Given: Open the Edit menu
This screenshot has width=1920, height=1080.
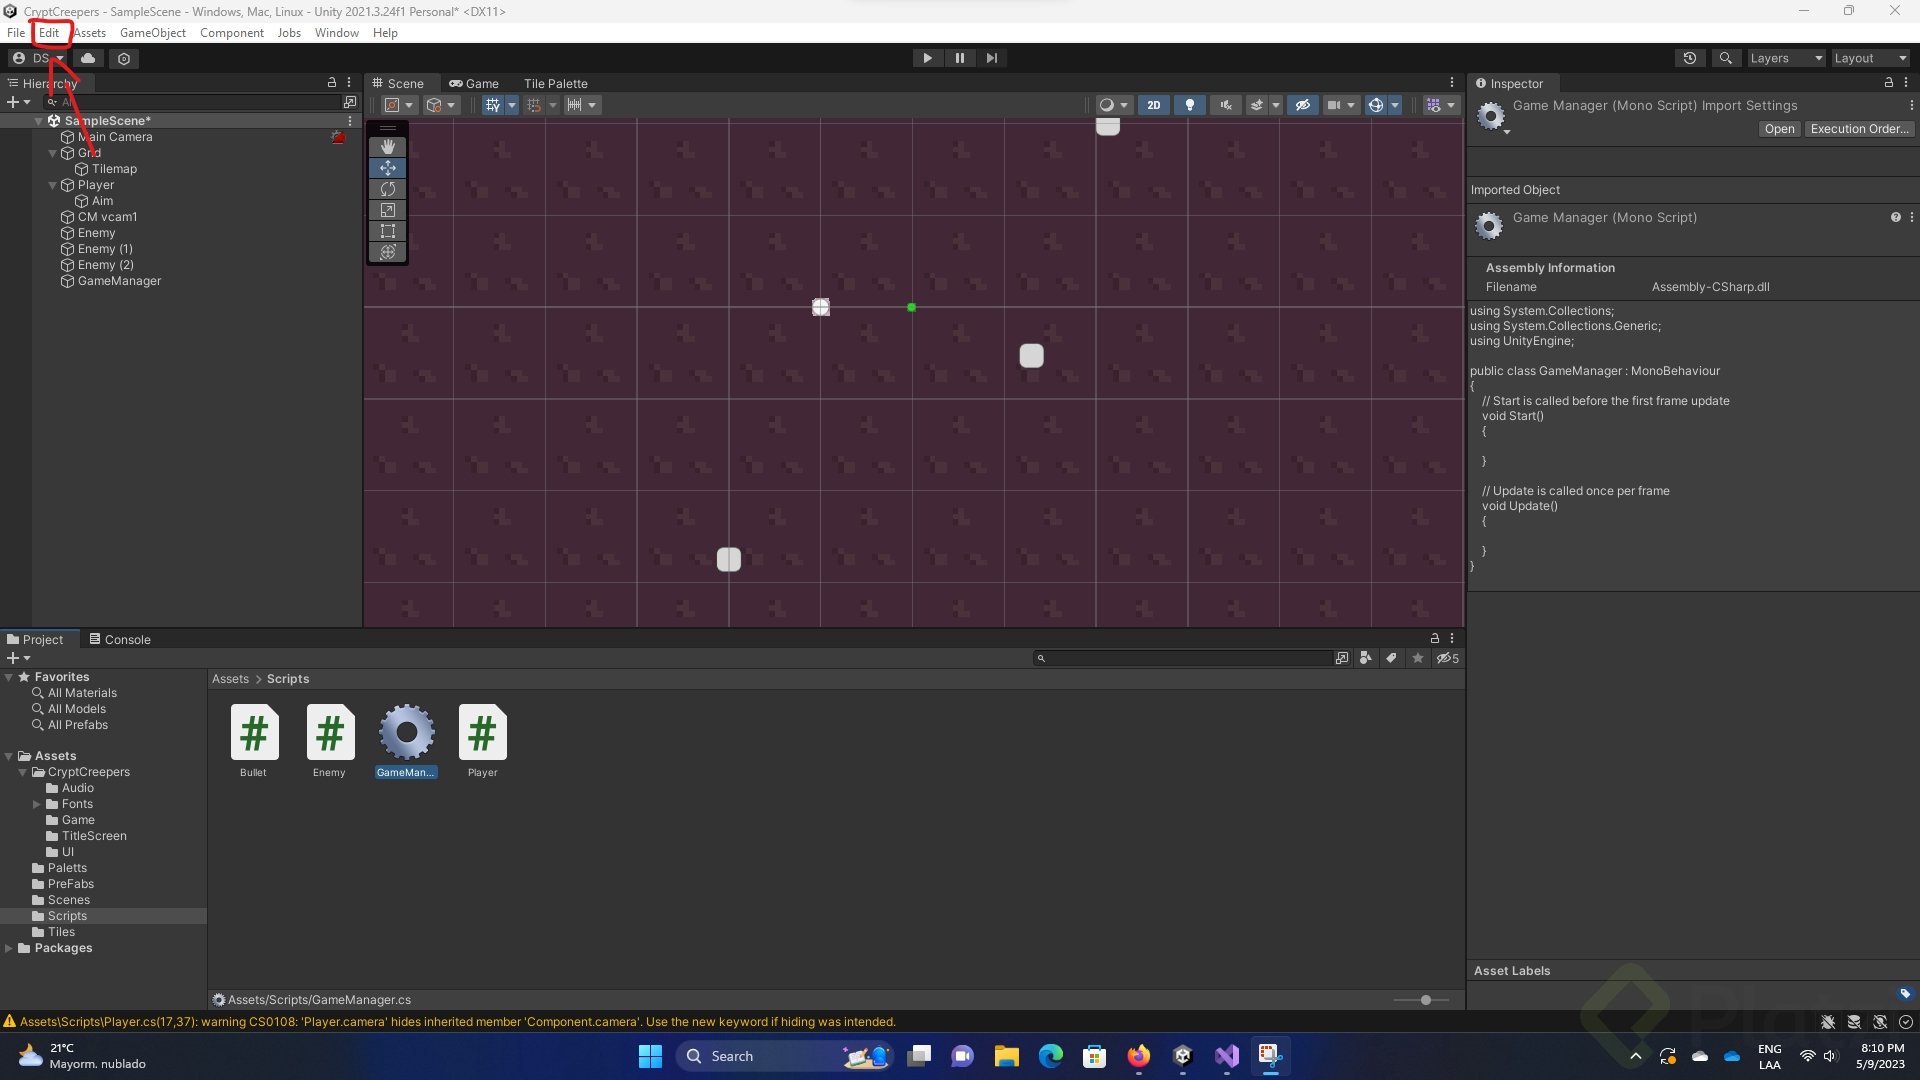Looking at the screenshot, I should (48, 32).
